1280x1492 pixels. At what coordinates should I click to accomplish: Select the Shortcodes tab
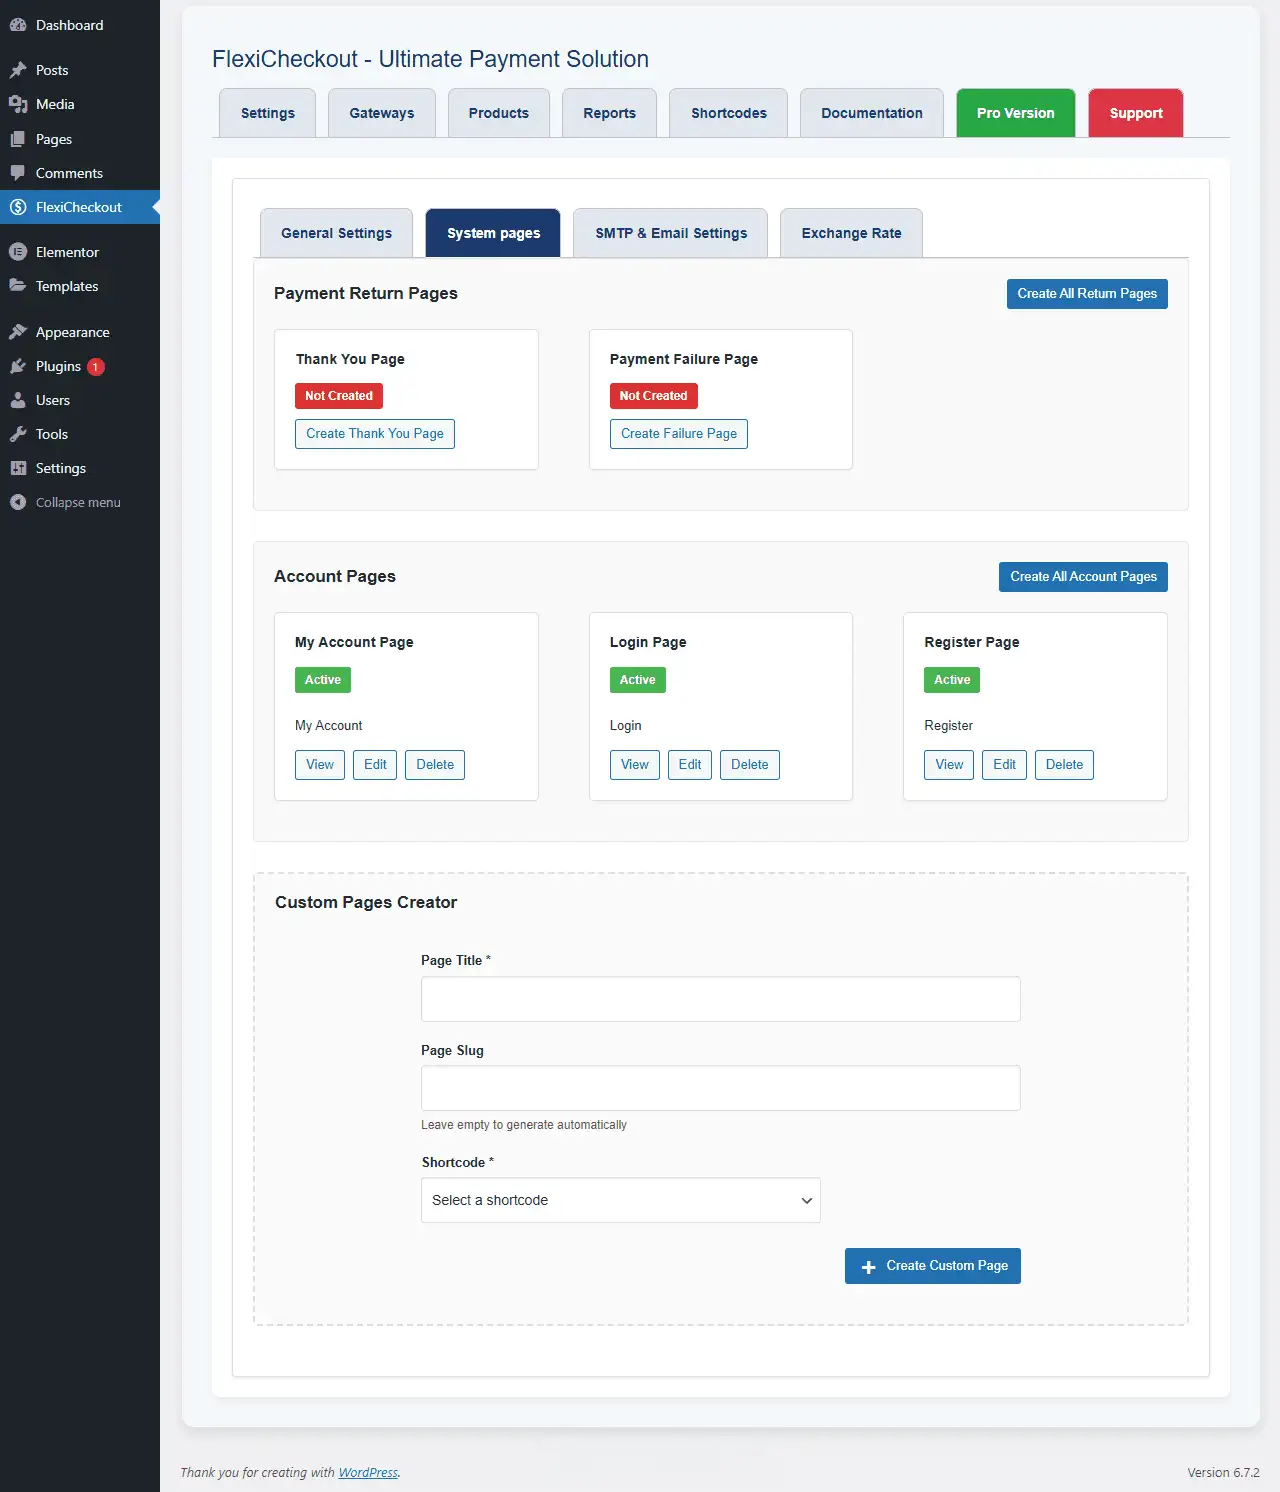point(729,113)
